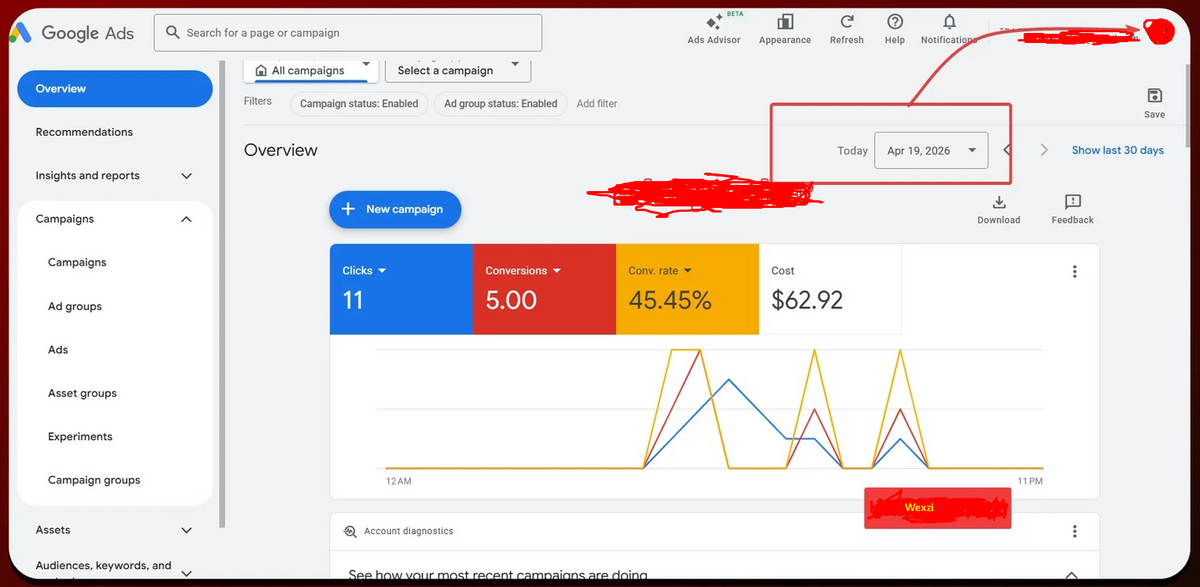Click the New campaign button
This screenshot has height=587, width=1200.
coord(395,209)
